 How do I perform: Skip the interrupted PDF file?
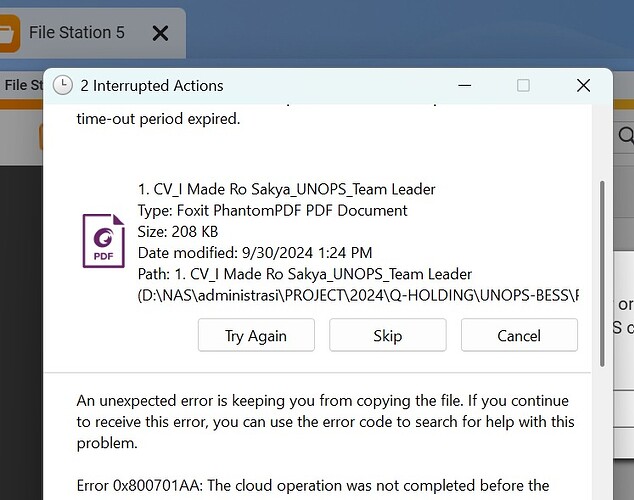coord(388,335)
